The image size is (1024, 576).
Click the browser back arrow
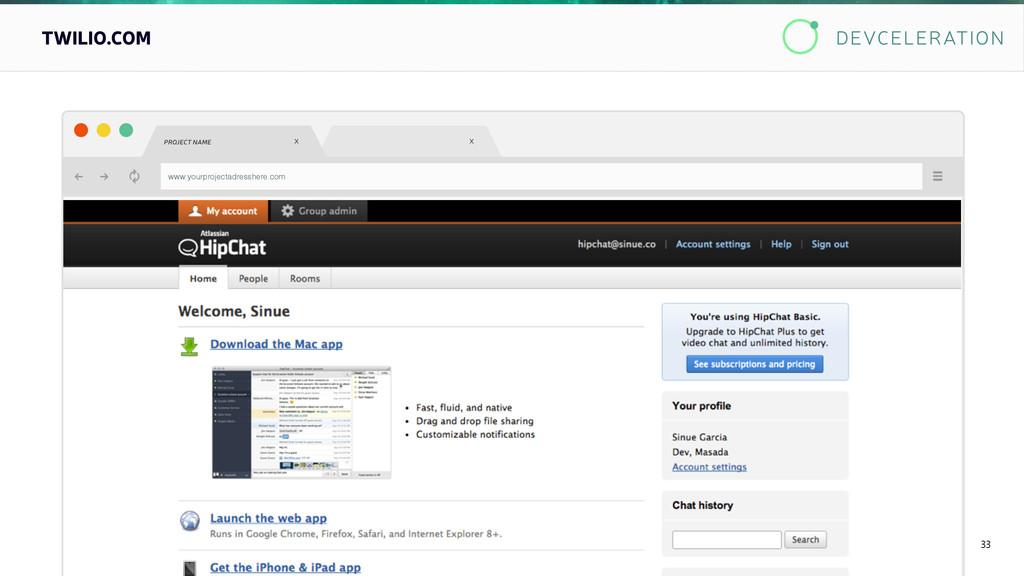pyautogui.click(x=78, y=176)
